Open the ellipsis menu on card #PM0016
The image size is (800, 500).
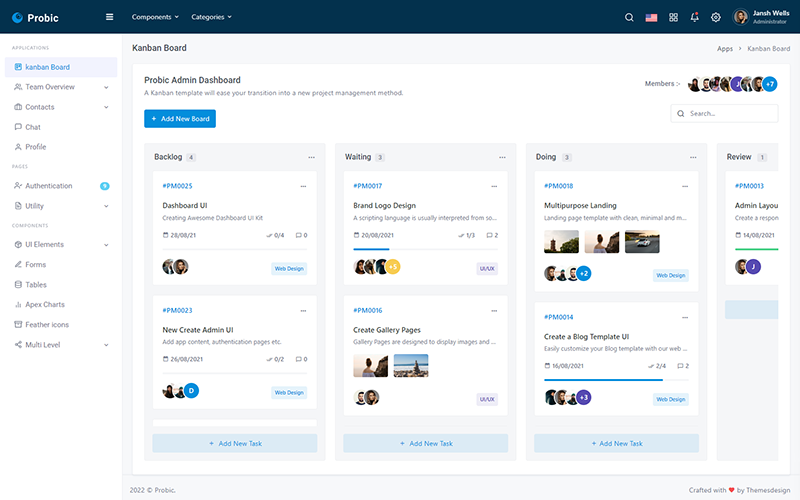coord(494,311)
